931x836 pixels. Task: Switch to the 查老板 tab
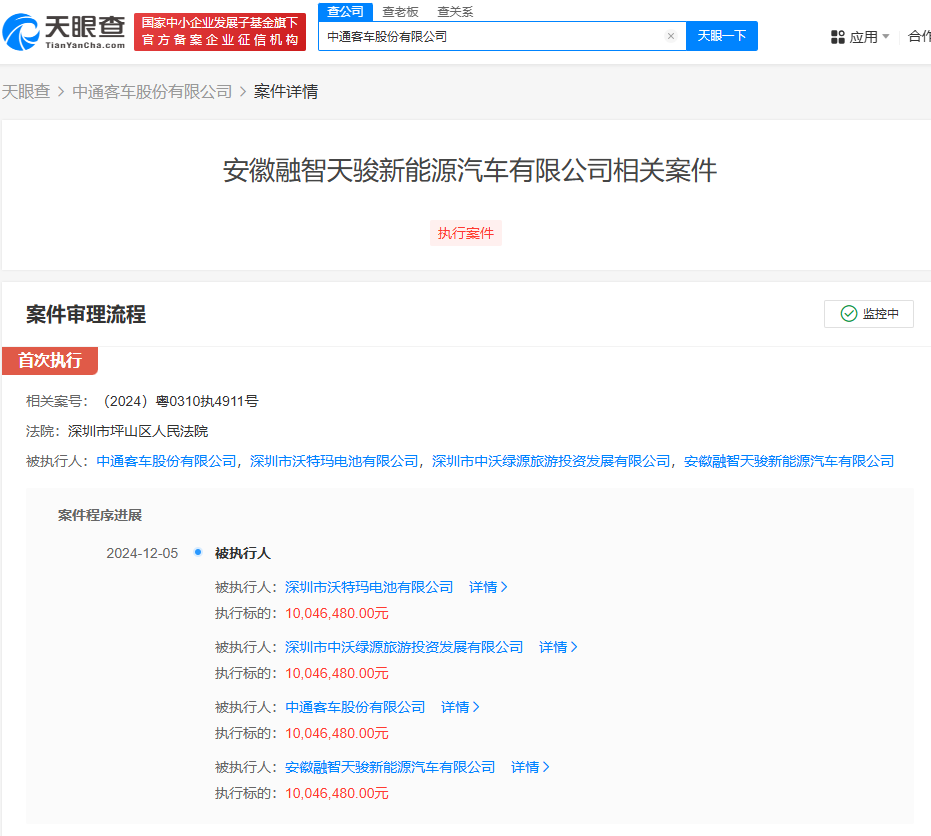click(400, 12)
